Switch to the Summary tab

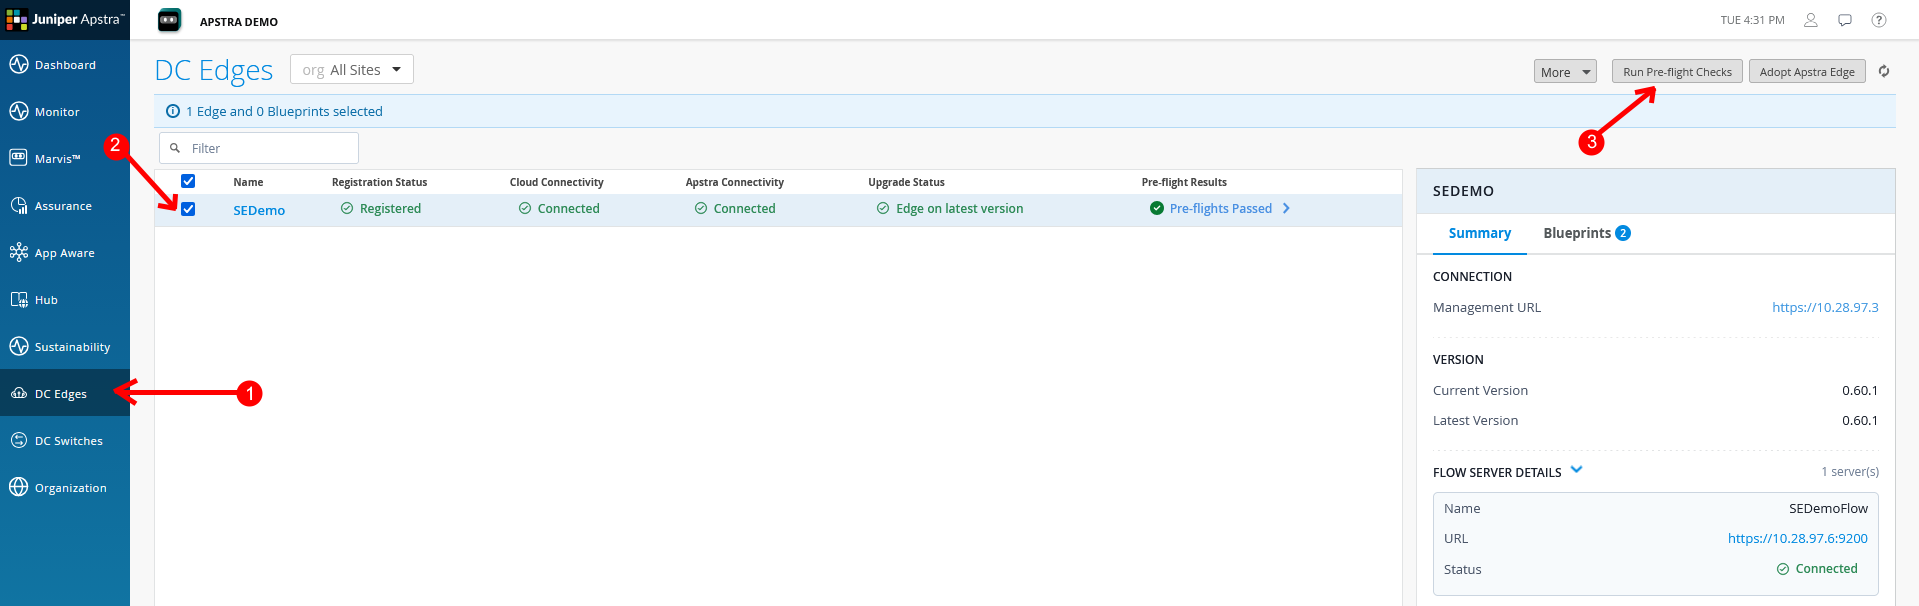(x=1479, y=233)
